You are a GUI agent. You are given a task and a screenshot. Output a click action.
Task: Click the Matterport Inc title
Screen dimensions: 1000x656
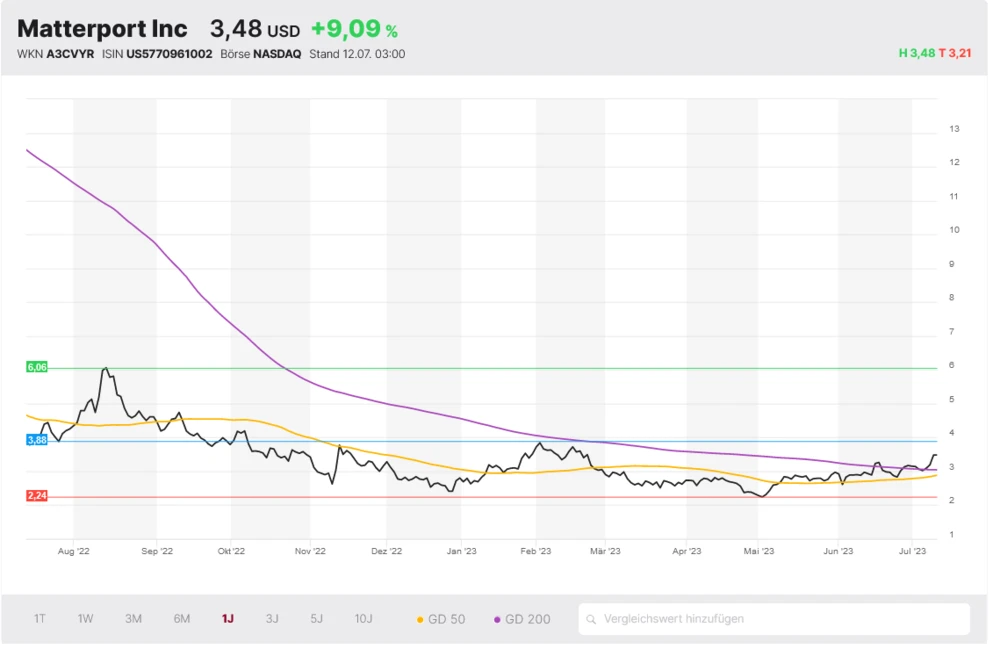pyautogui.click(x=102, y=28)
